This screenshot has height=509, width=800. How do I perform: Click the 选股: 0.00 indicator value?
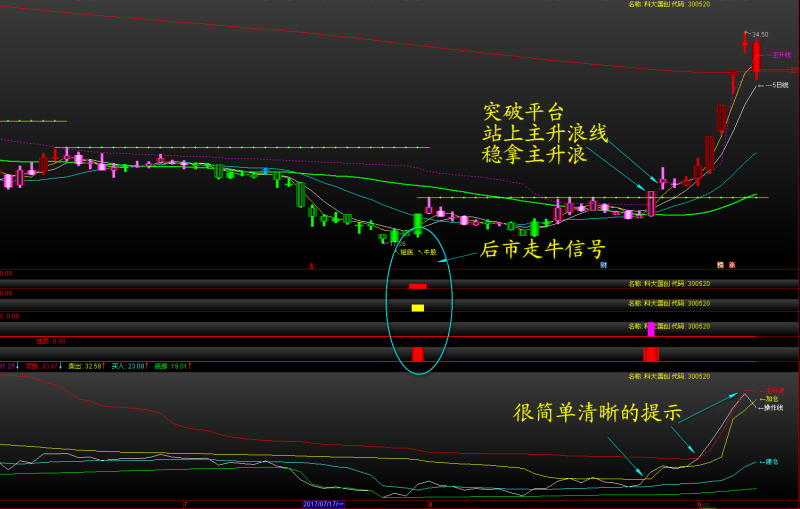pos(51,341)
